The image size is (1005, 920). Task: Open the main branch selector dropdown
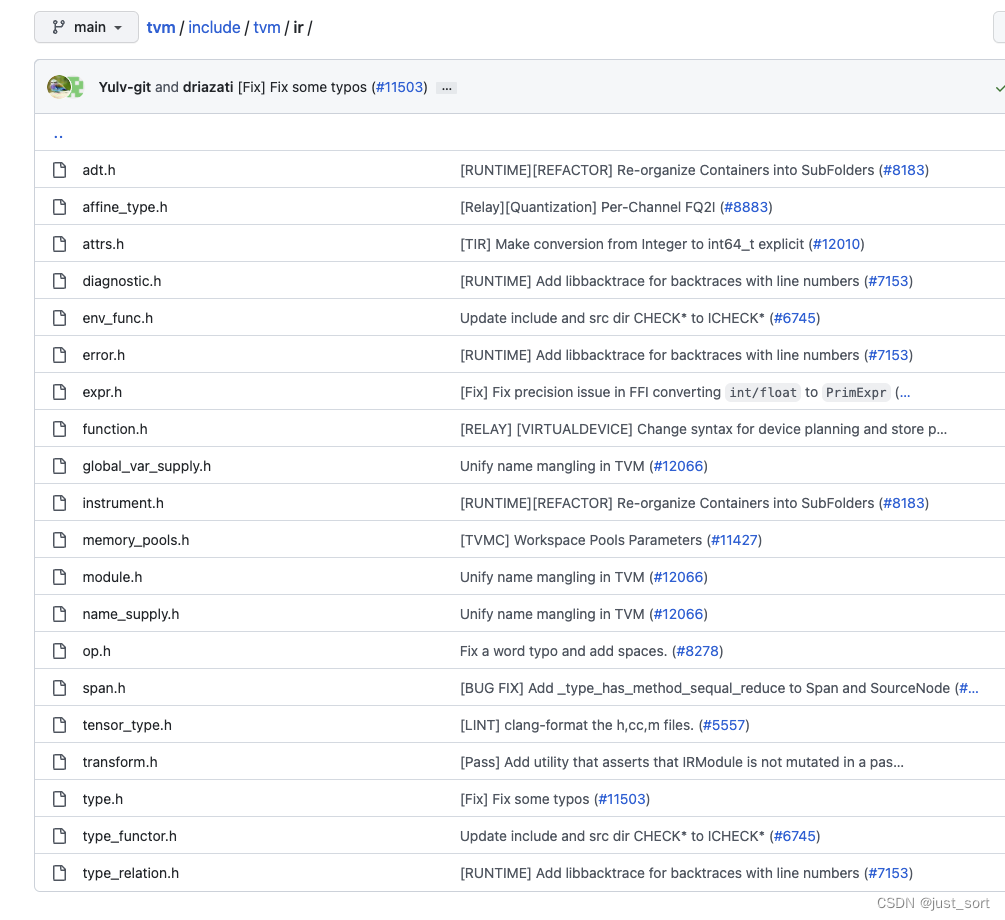click(x=87, y=27)
